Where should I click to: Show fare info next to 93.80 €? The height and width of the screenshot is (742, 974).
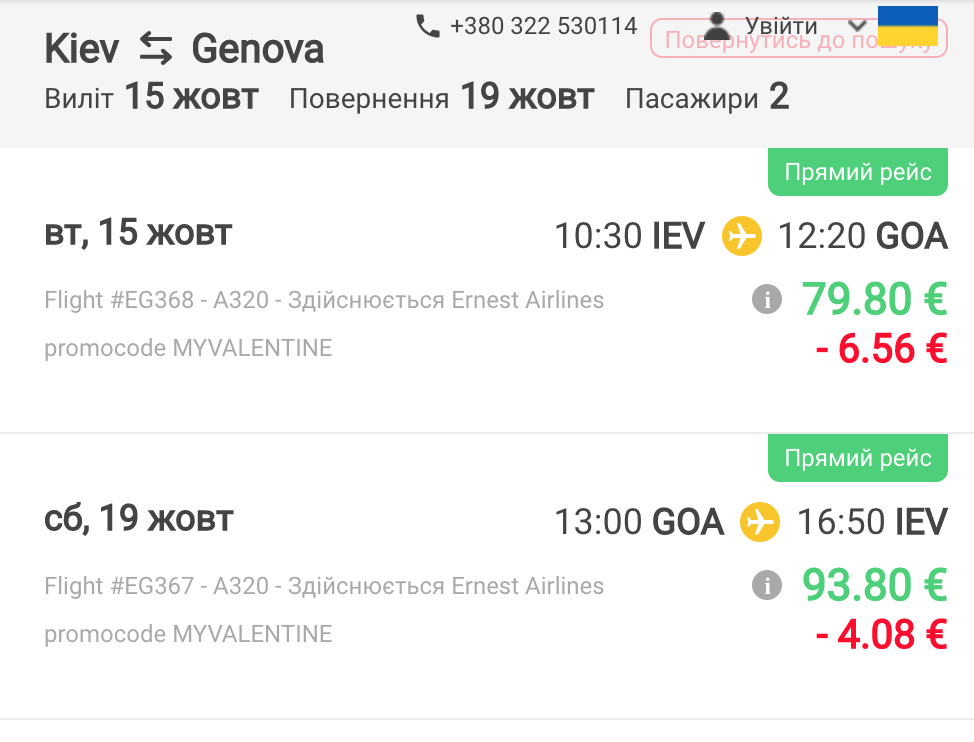click(x=767, y=585)
